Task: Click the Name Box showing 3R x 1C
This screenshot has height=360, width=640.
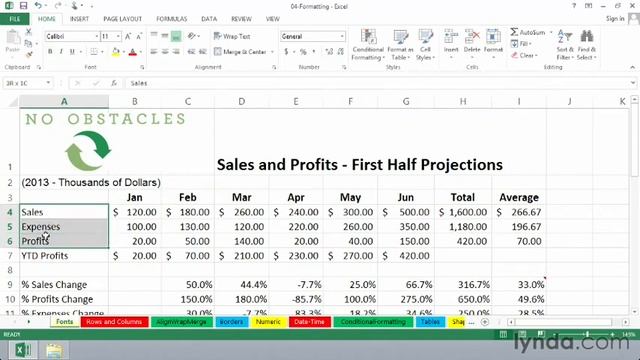Action: pyautogui.click(x=28, y=83)
